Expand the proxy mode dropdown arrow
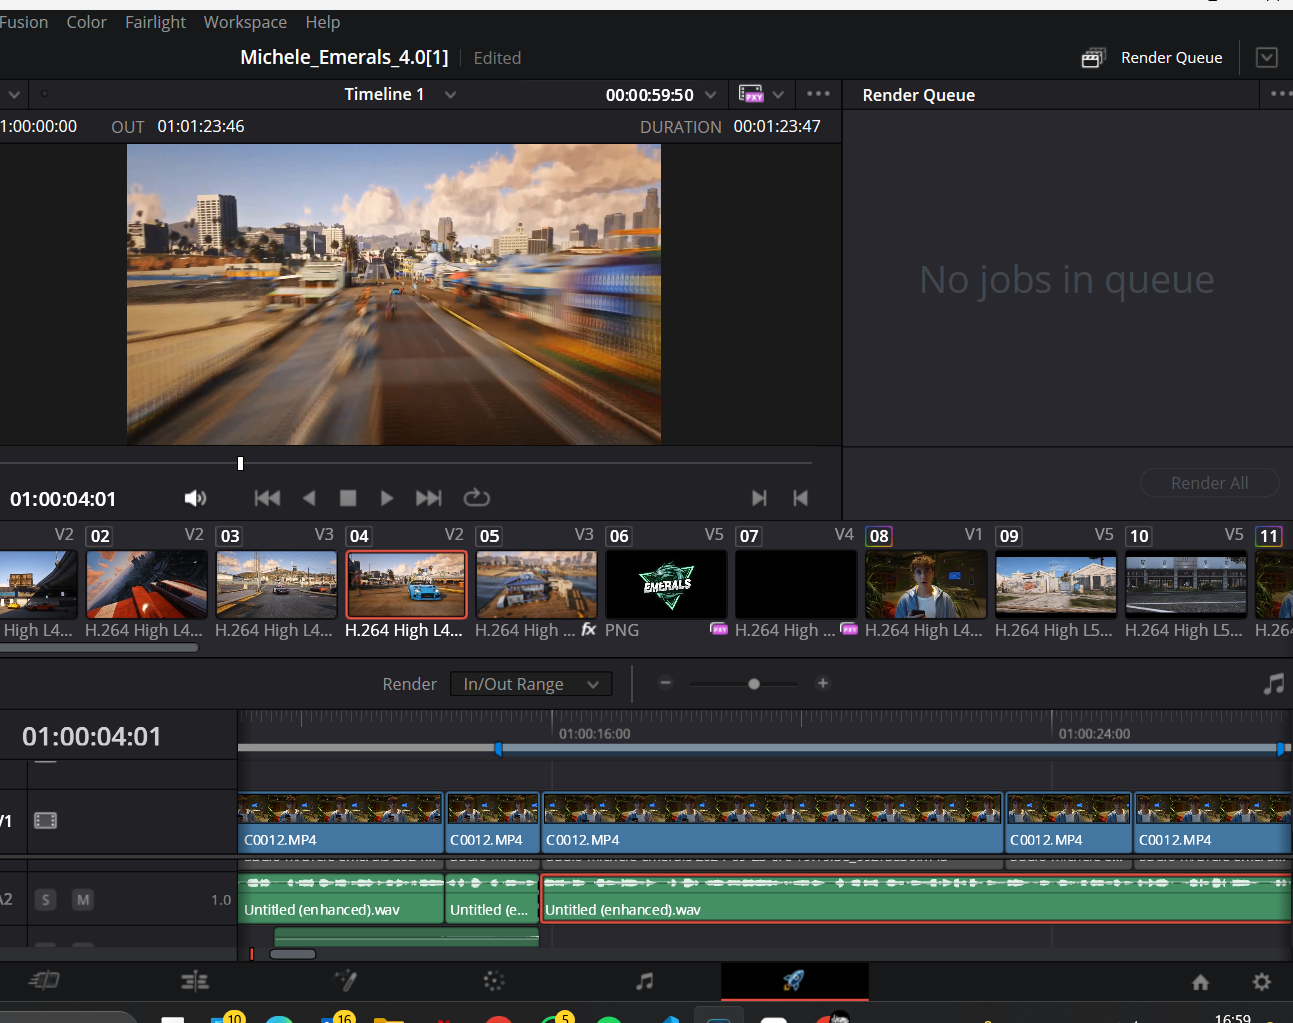 (778, 95)
